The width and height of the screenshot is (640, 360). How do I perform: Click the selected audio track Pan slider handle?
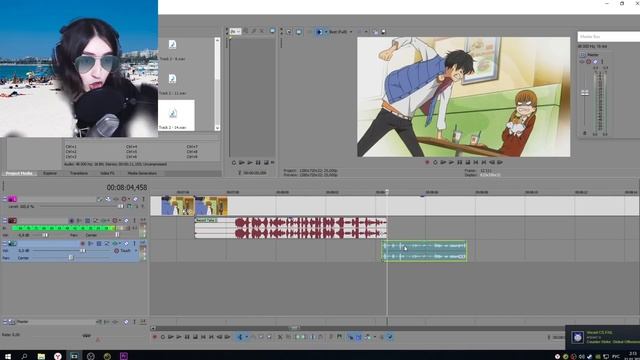(x=71, y=258)
